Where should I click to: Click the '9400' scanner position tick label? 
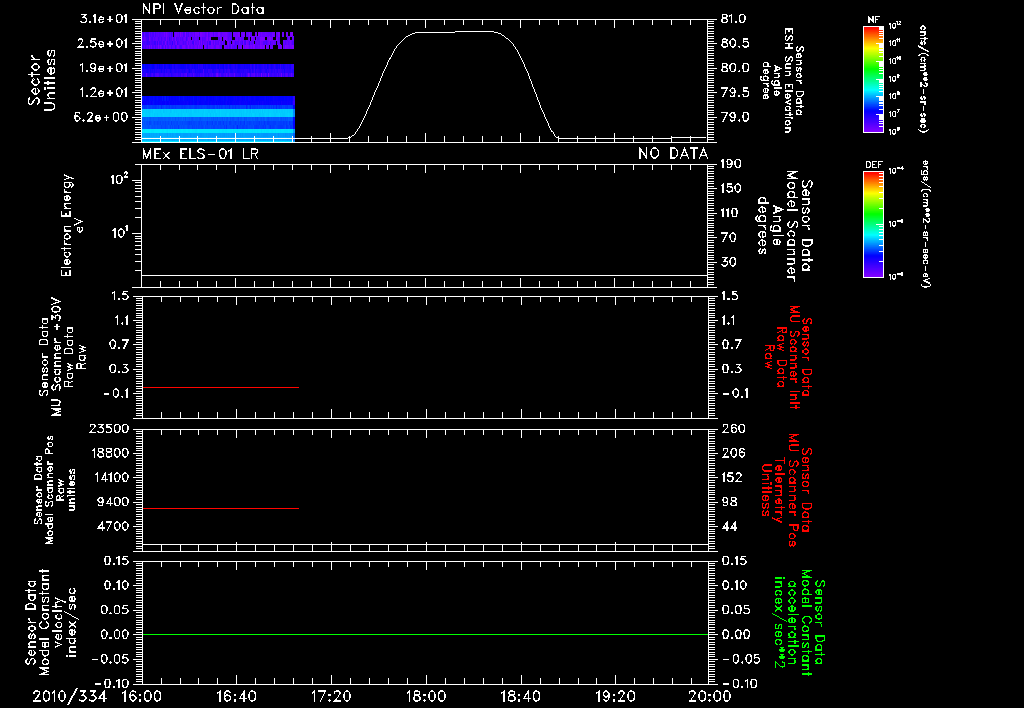click(112, 502)
